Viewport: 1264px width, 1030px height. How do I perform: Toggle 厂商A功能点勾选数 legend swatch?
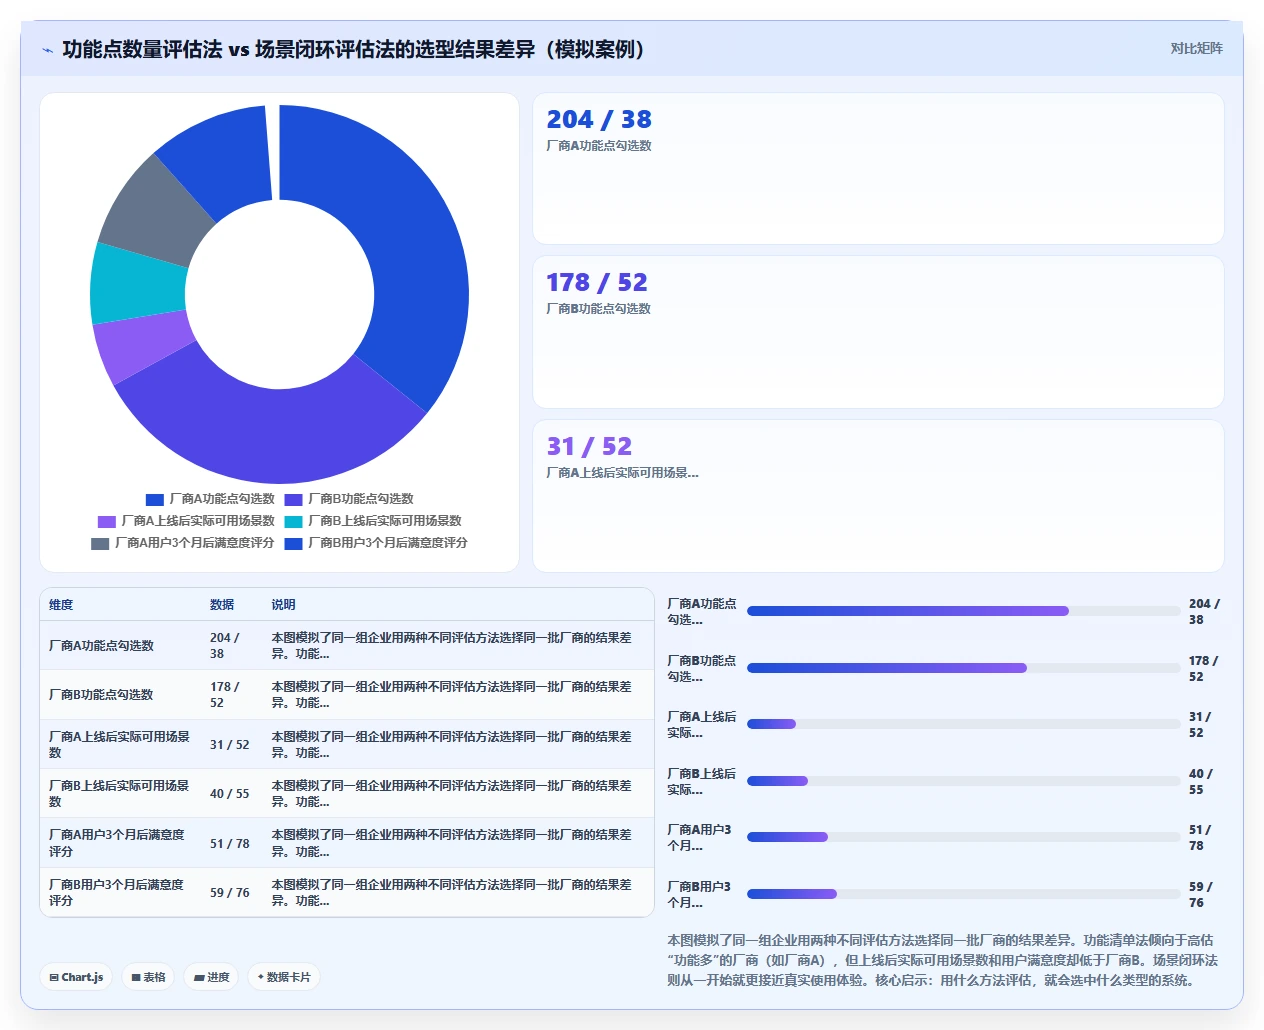[x=155, y=499]
